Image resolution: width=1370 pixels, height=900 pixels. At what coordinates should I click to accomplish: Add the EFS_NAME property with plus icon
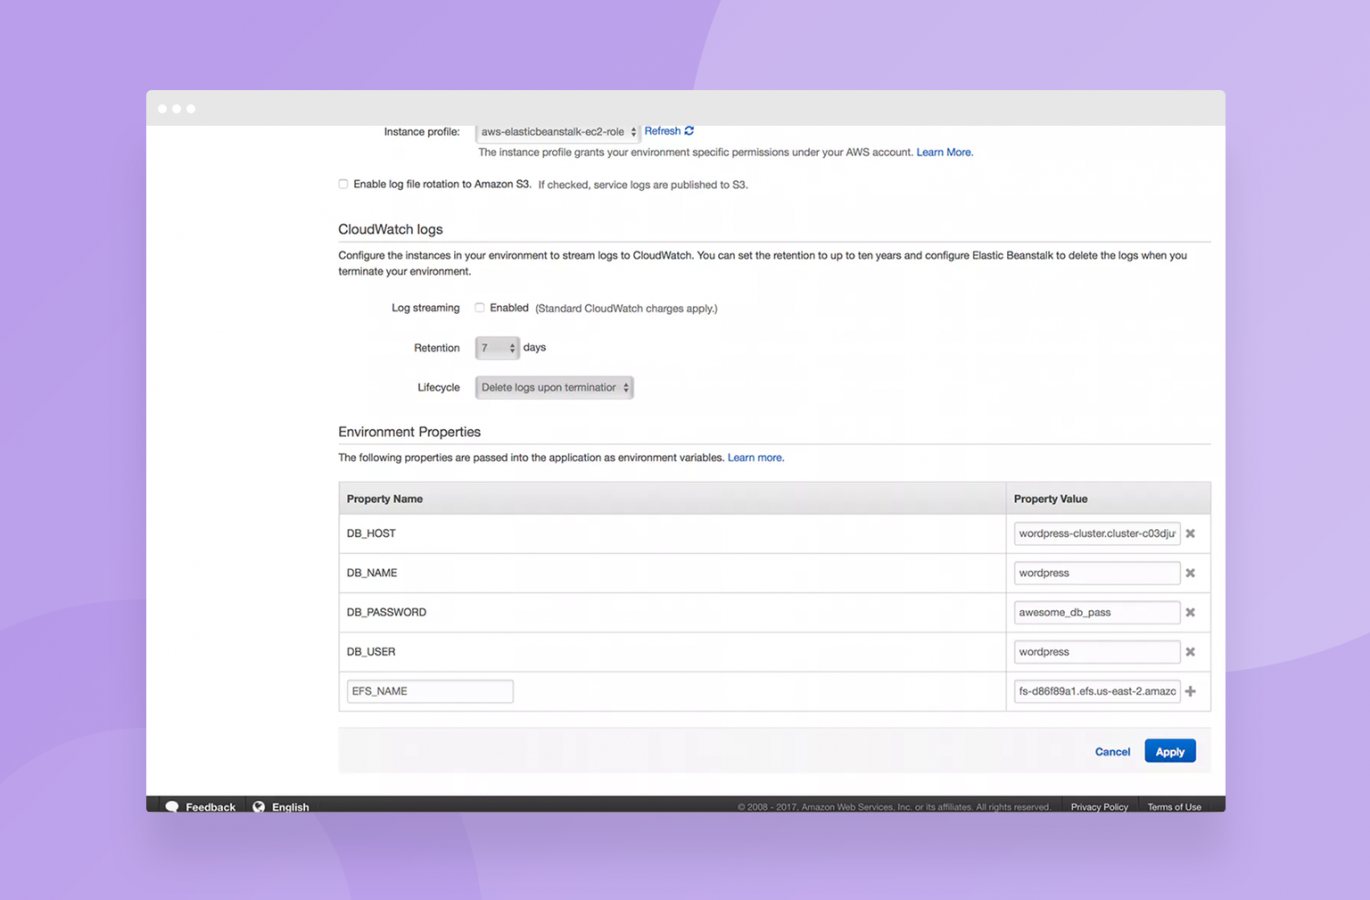click(1190, 691)
